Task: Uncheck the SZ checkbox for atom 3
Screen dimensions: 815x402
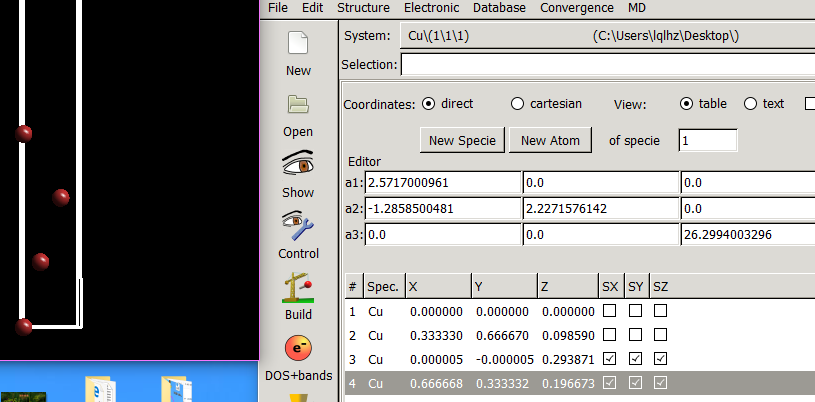Action: [x=660, y=359]
